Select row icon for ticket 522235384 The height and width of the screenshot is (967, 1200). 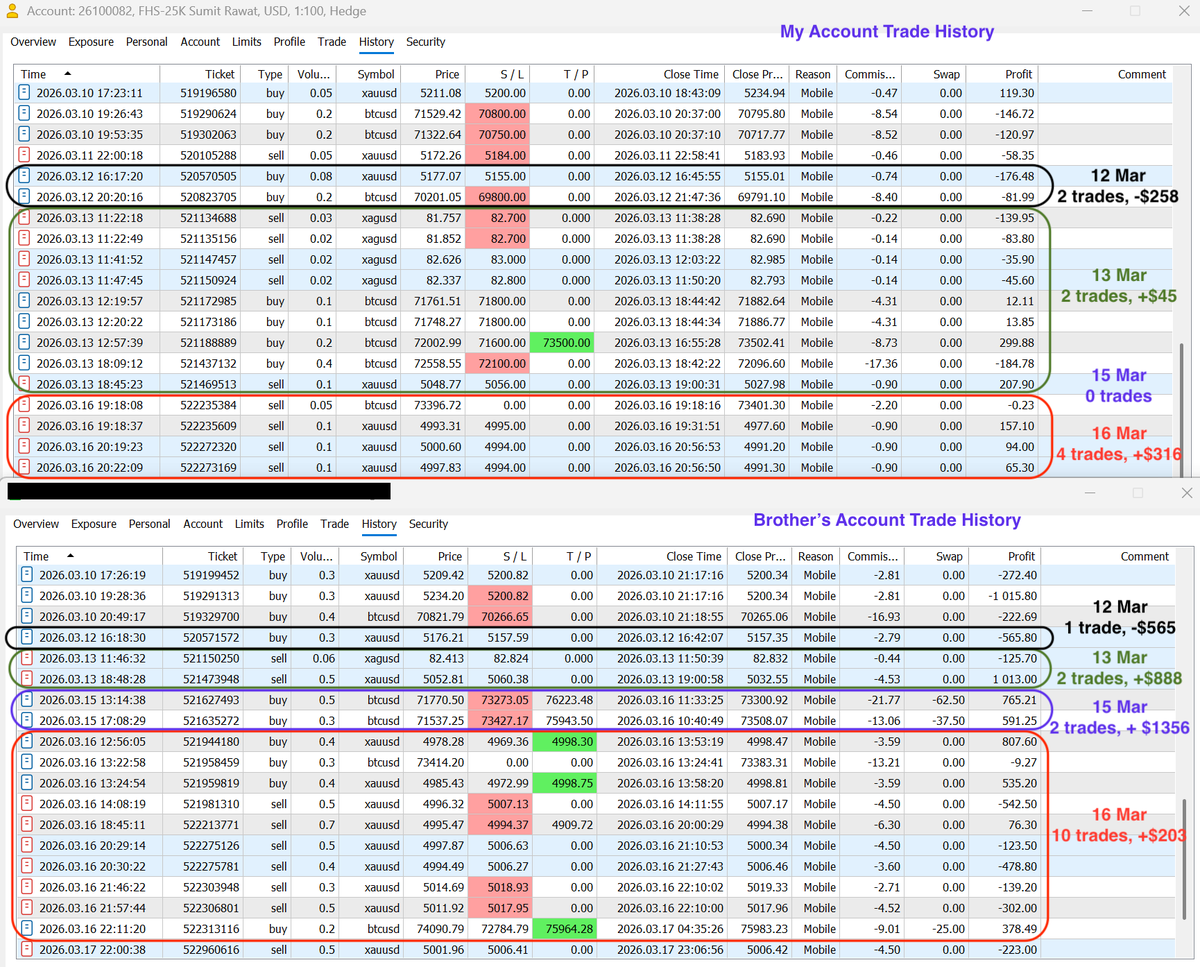coord(25,405)
